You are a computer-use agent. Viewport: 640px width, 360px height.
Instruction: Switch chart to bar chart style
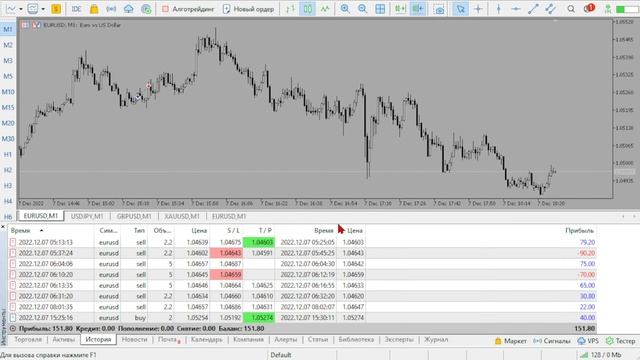click(290, 9)
